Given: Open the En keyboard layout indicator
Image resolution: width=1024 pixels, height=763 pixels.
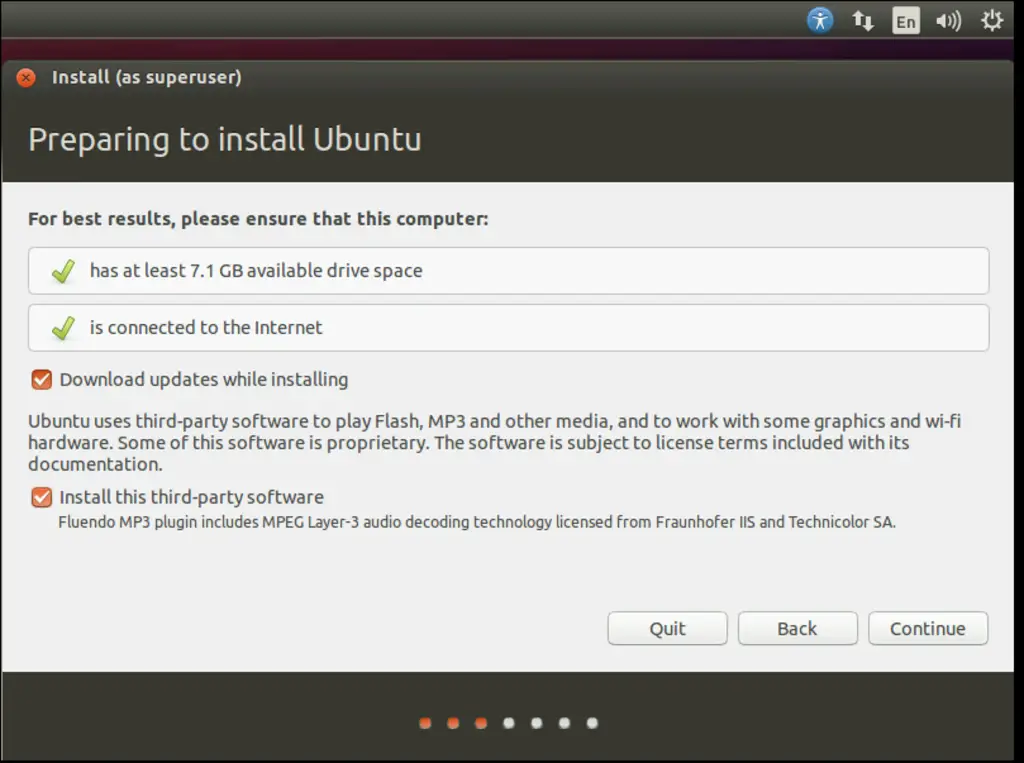Looking at the screenshot, I should pyautogui.click(x=906, y=20).
